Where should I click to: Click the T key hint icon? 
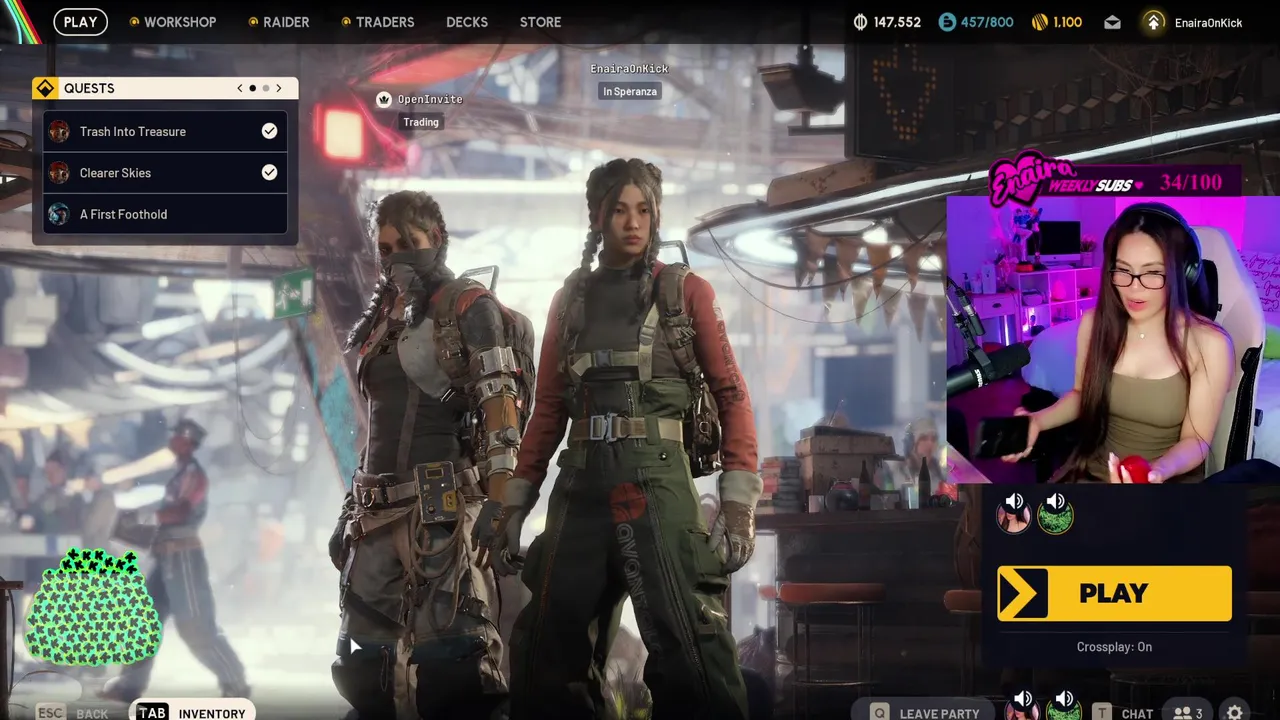[1101, 713]
